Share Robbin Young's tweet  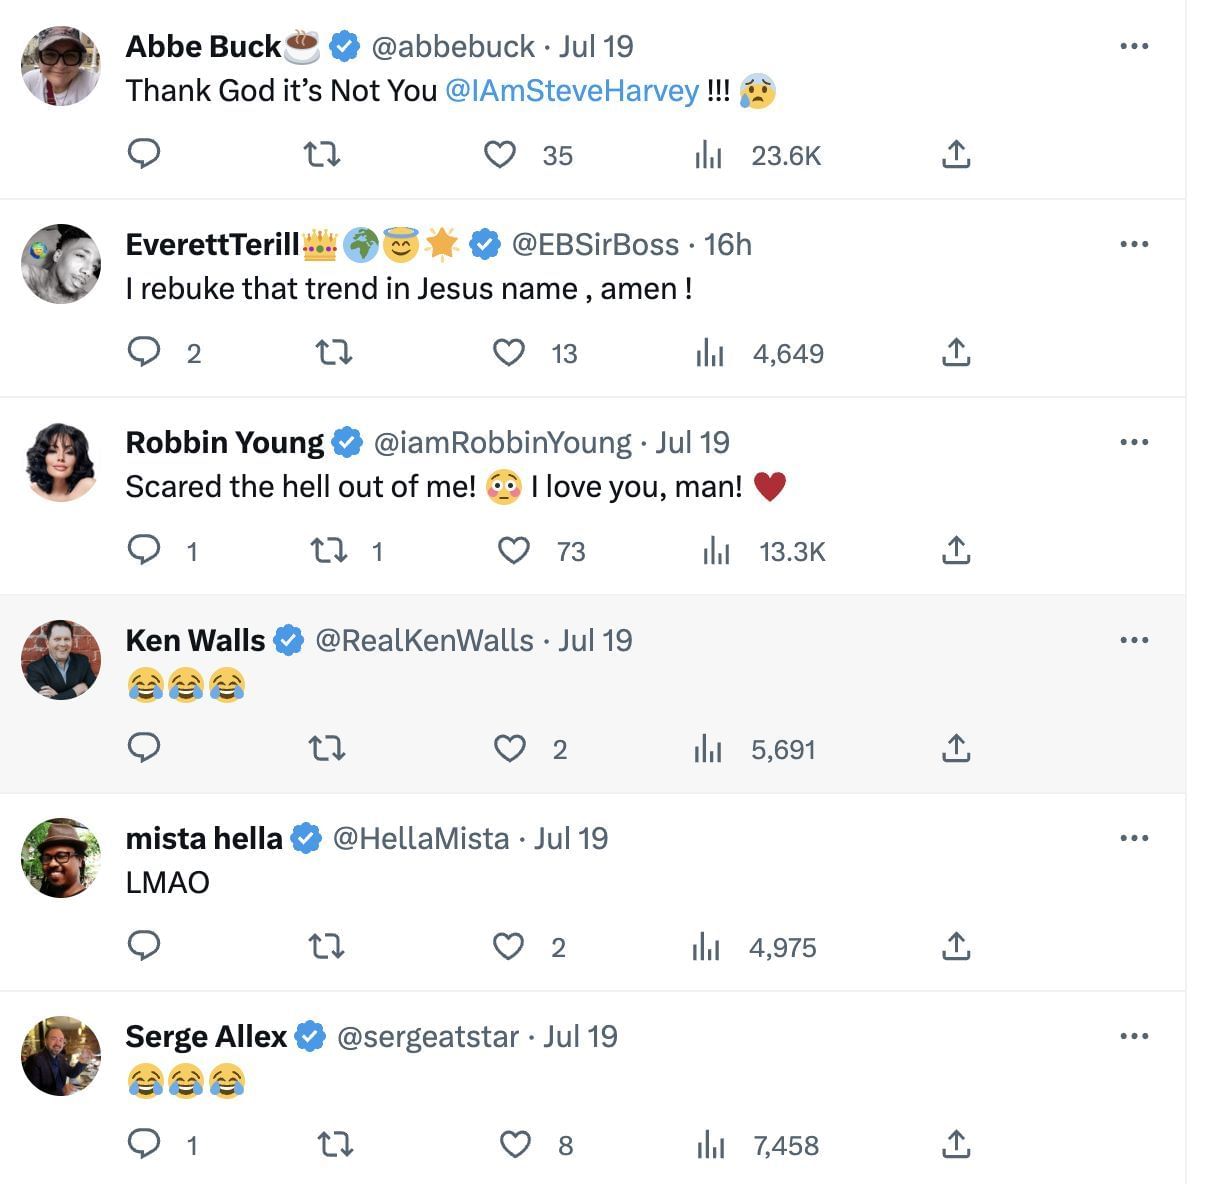(956, 550)
